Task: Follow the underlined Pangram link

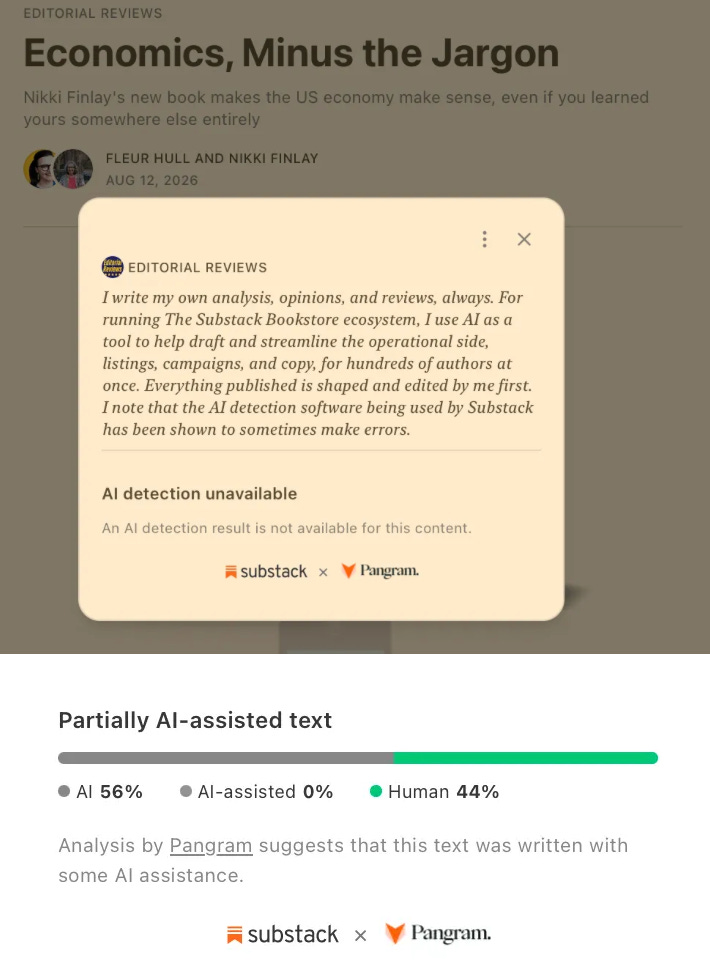Action: point(211,846)
